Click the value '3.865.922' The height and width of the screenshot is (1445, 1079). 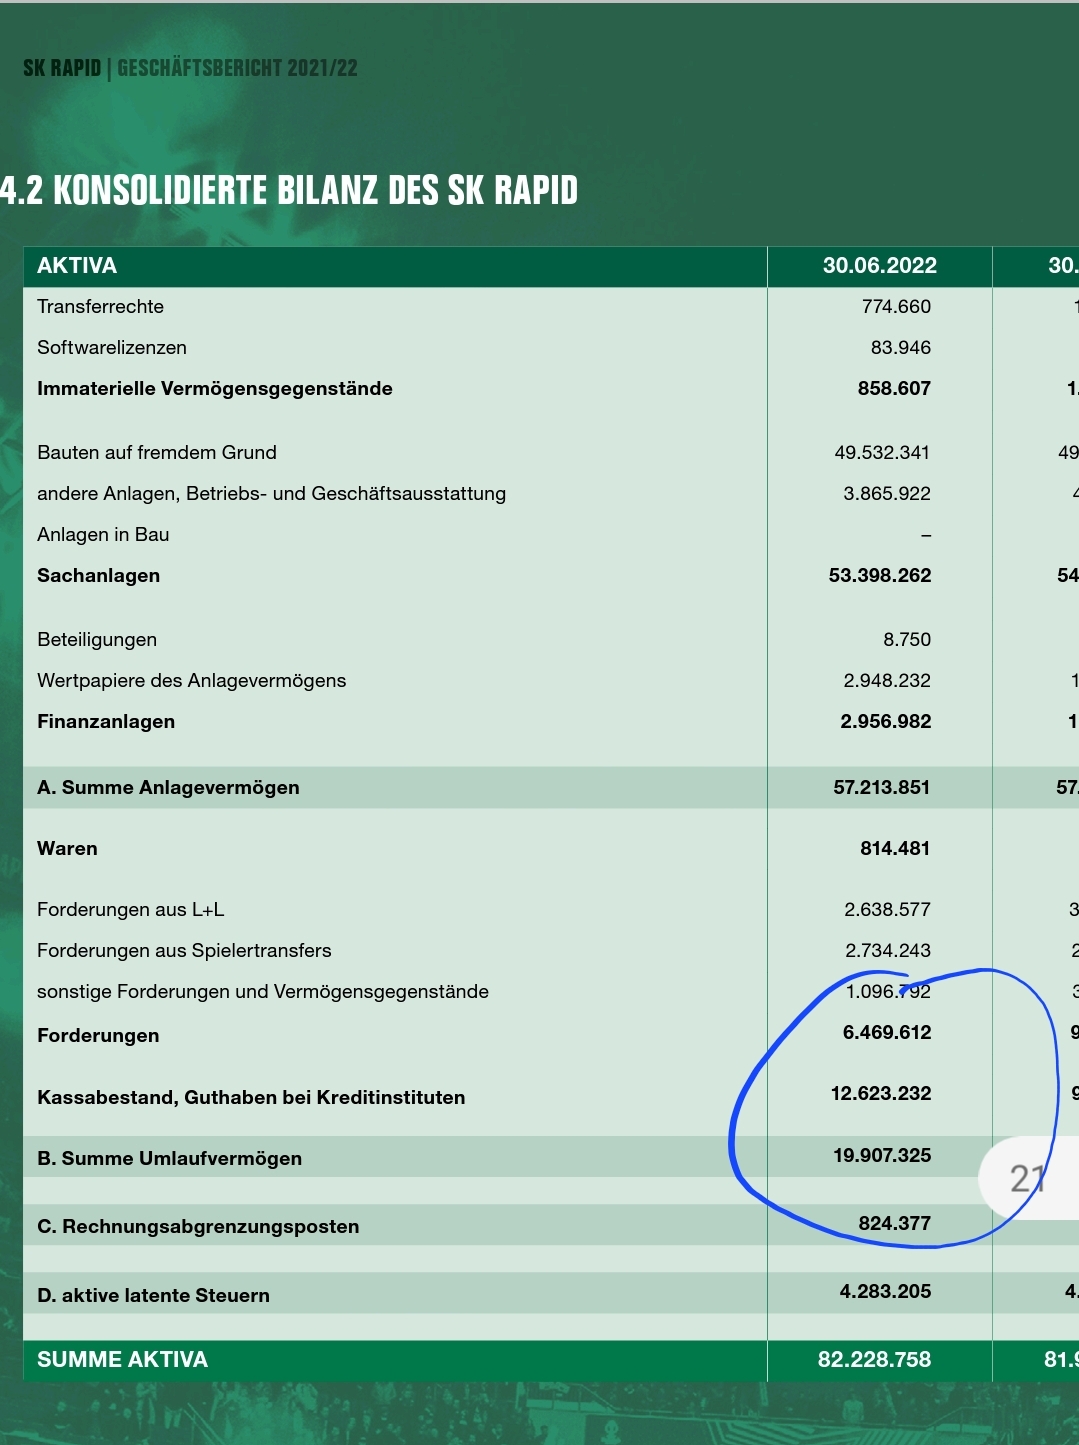[x=887, y=494]
